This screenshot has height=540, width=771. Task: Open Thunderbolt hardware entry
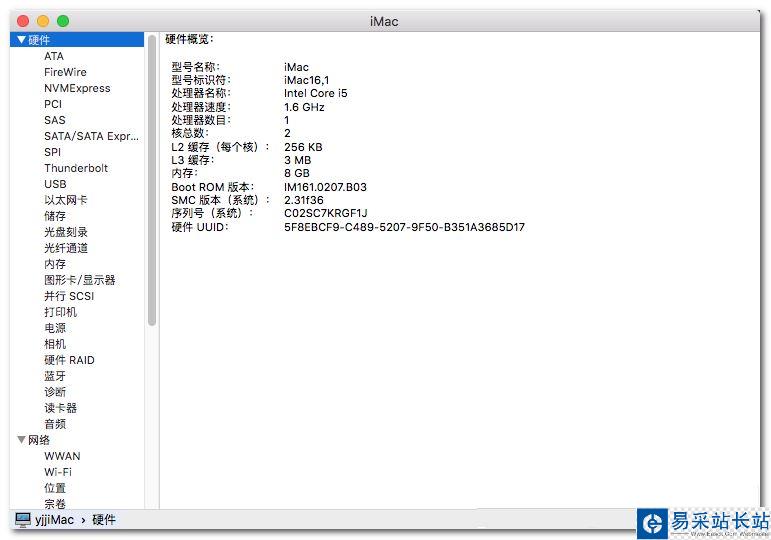click(x=76, y=168)
